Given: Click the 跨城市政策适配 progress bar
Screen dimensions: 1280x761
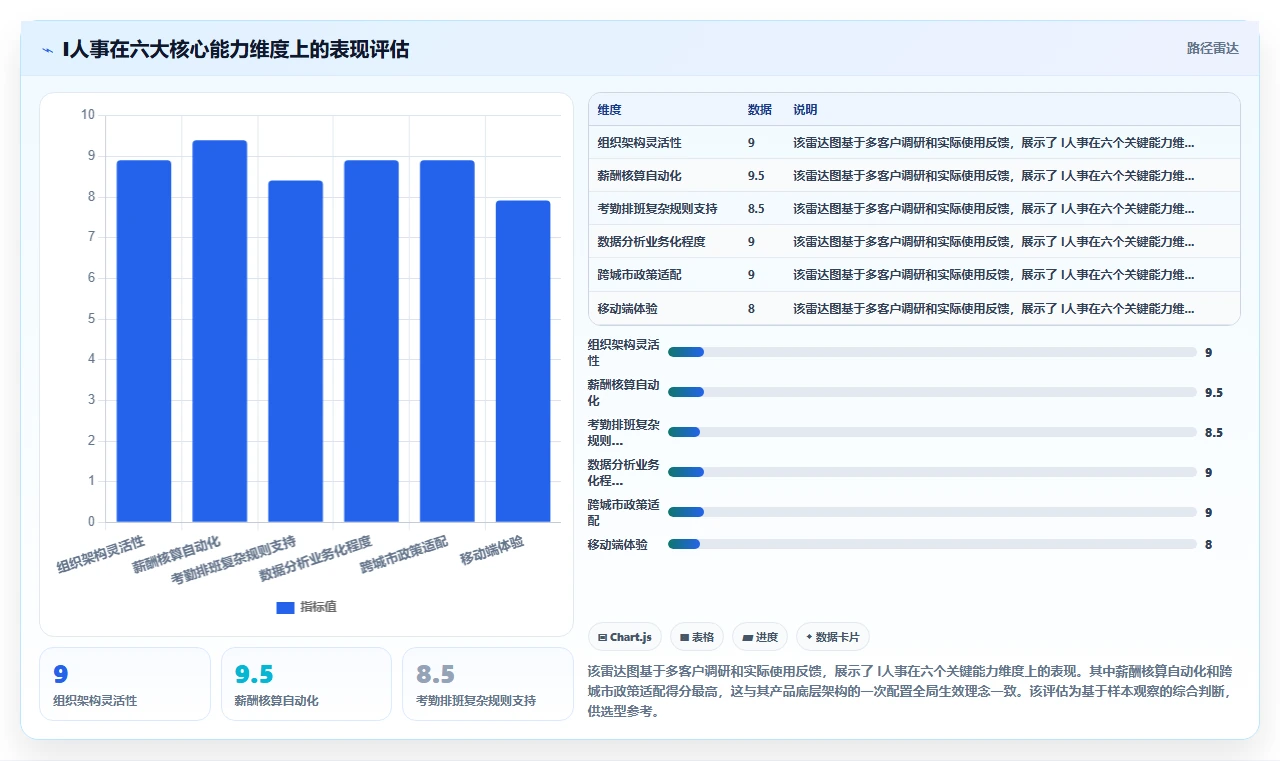Looking at the screenshot, I should [x=932, y=512].
